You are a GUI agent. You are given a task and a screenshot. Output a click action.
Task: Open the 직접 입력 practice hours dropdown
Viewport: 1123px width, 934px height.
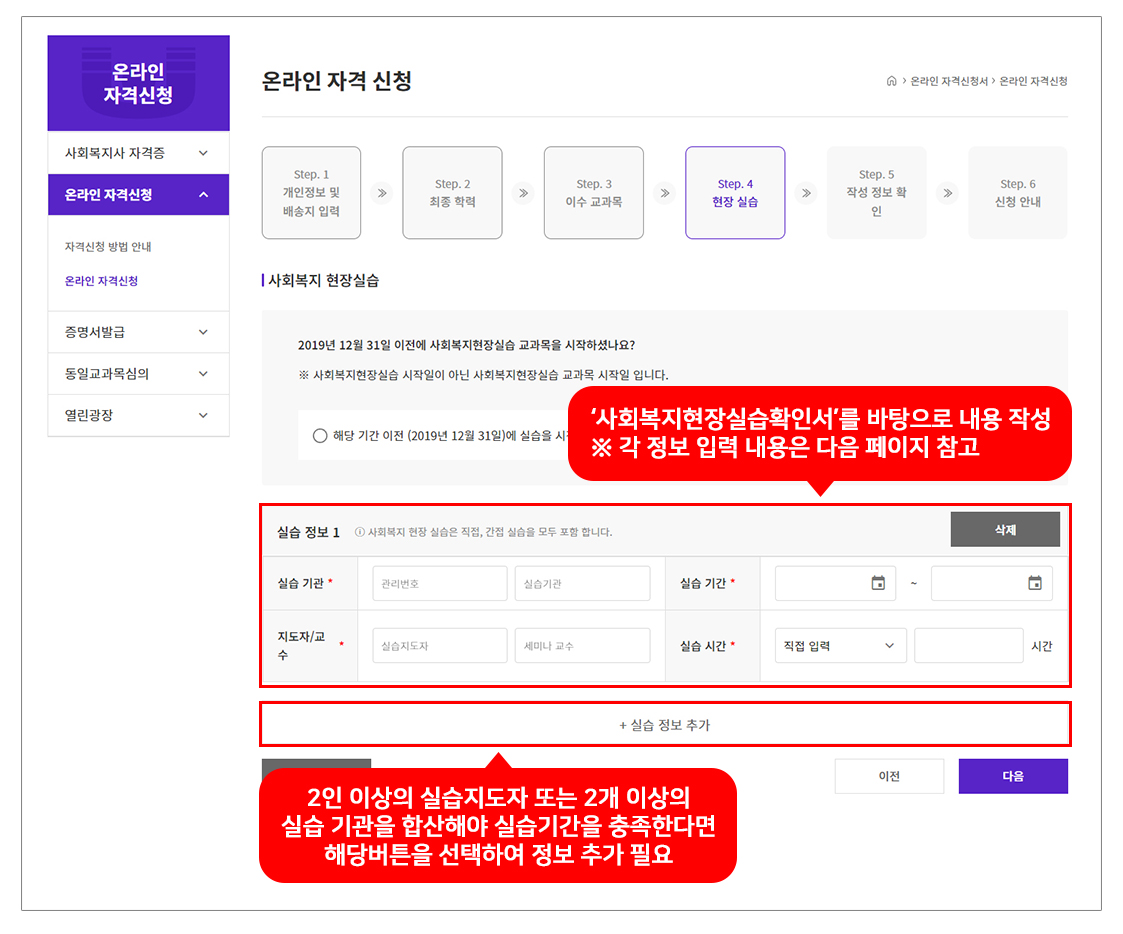(x=840, y=646)
